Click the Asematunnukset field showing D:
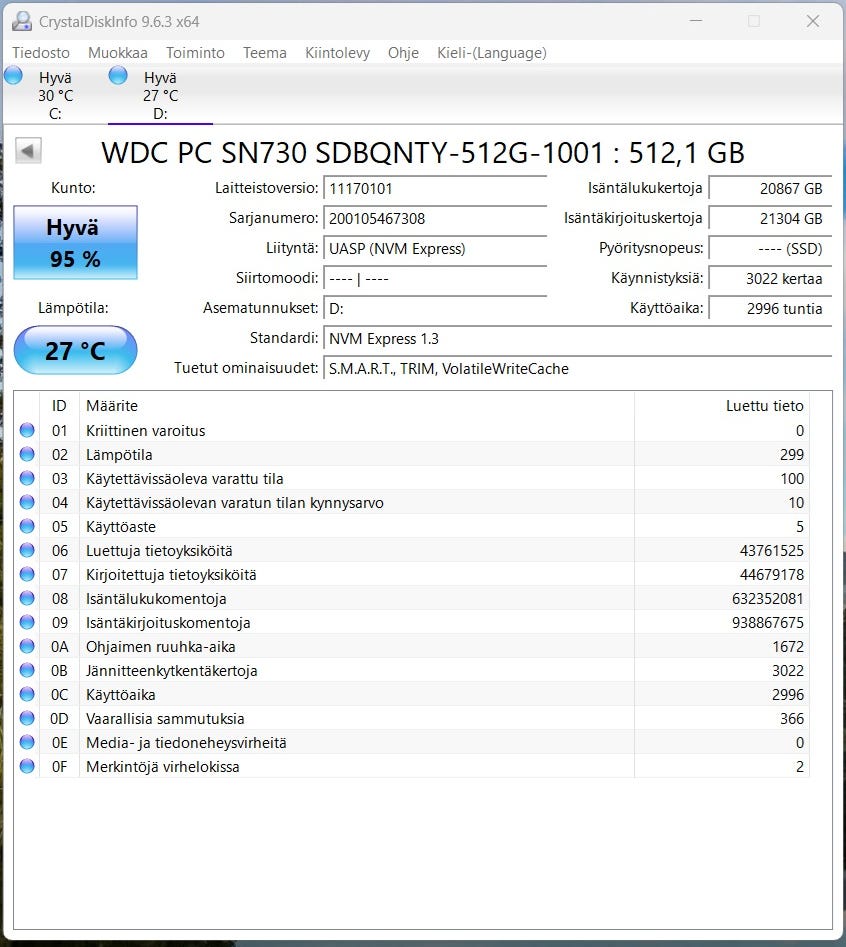846x947 pixels. coord(435,309)
